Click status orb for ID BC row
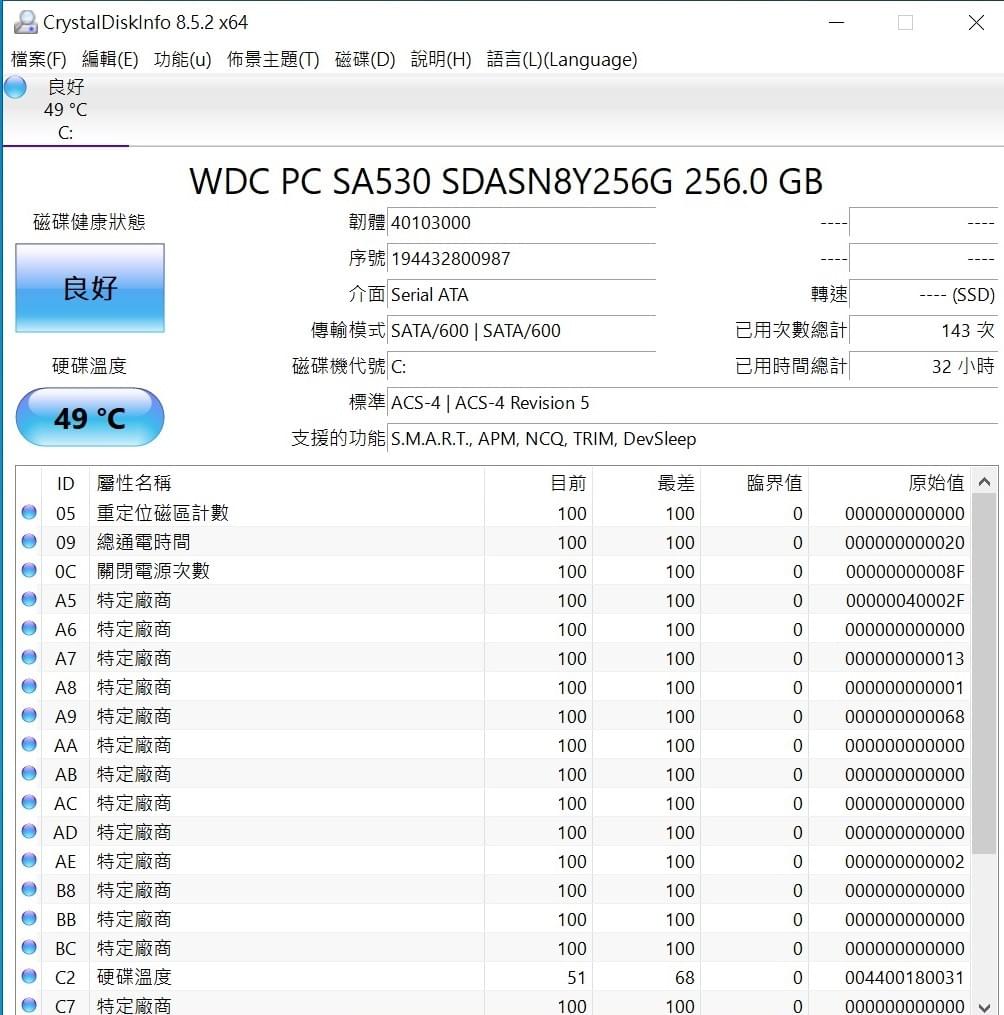 pos(29,947)
